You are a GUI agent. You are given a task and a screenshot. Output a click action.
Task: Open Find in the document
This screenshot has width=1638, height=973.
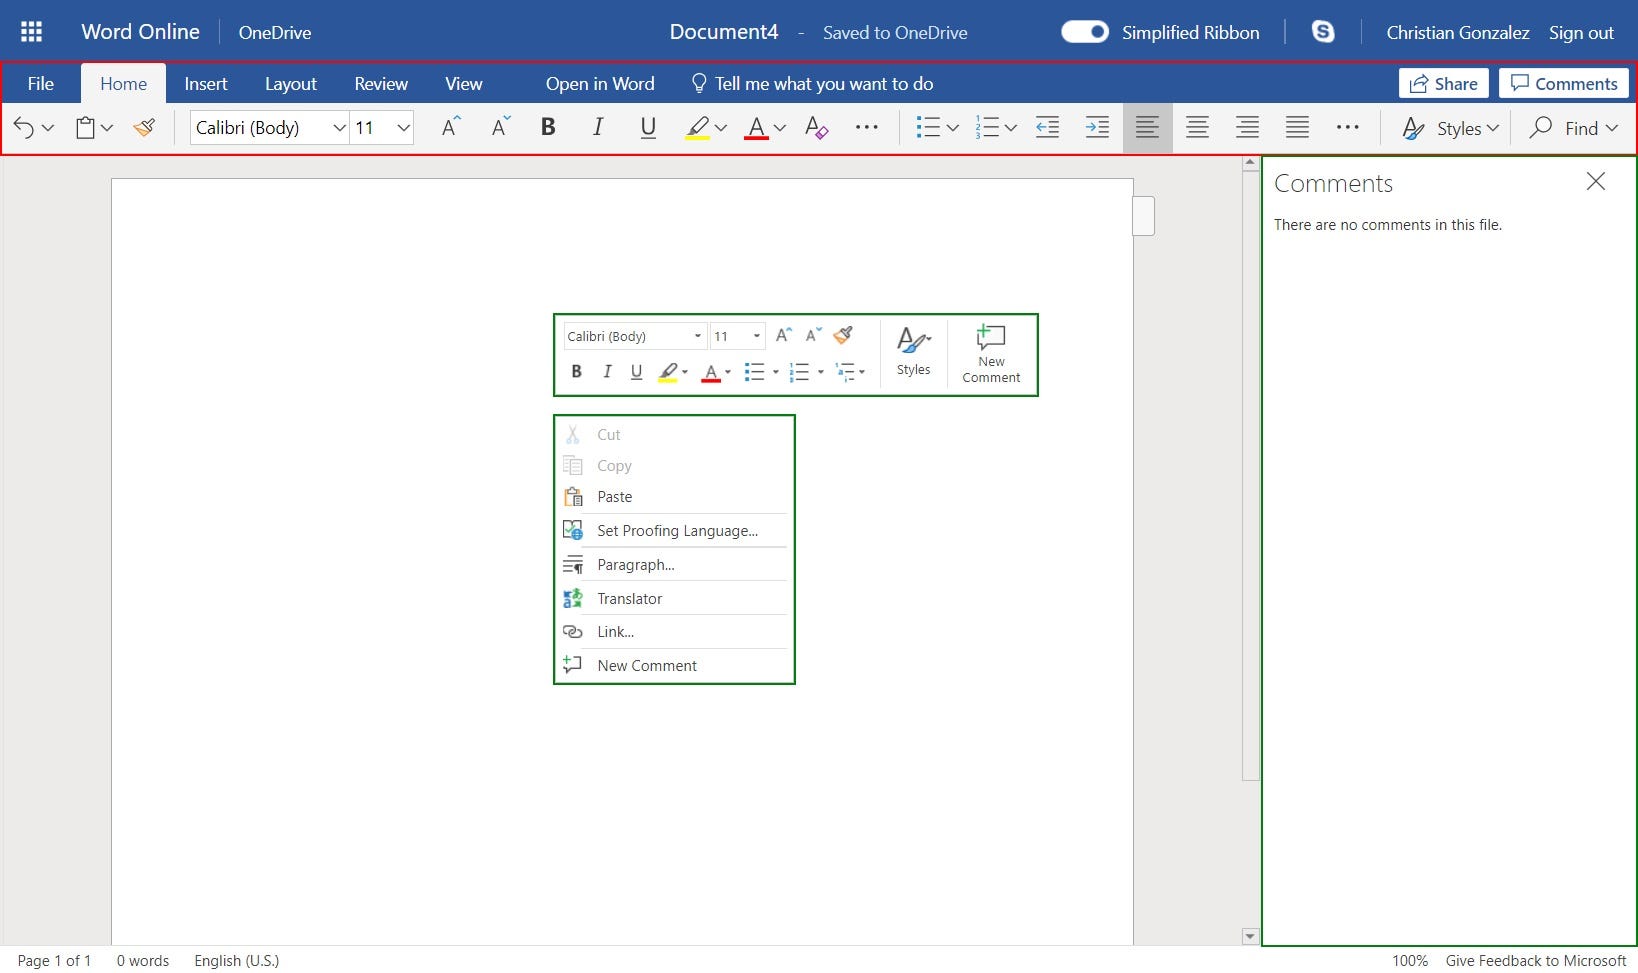[1572, 128]
